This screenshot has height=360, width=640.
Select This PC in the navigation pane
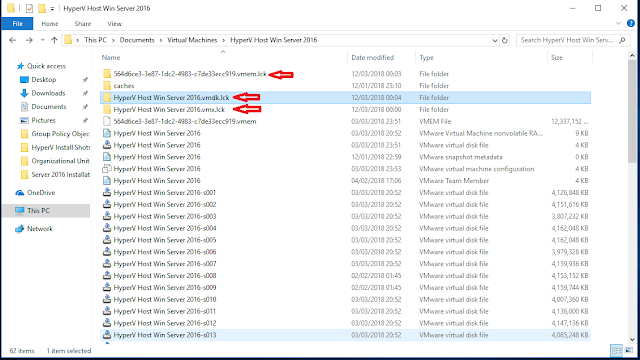pyautogui.click(x=38, y=211)
